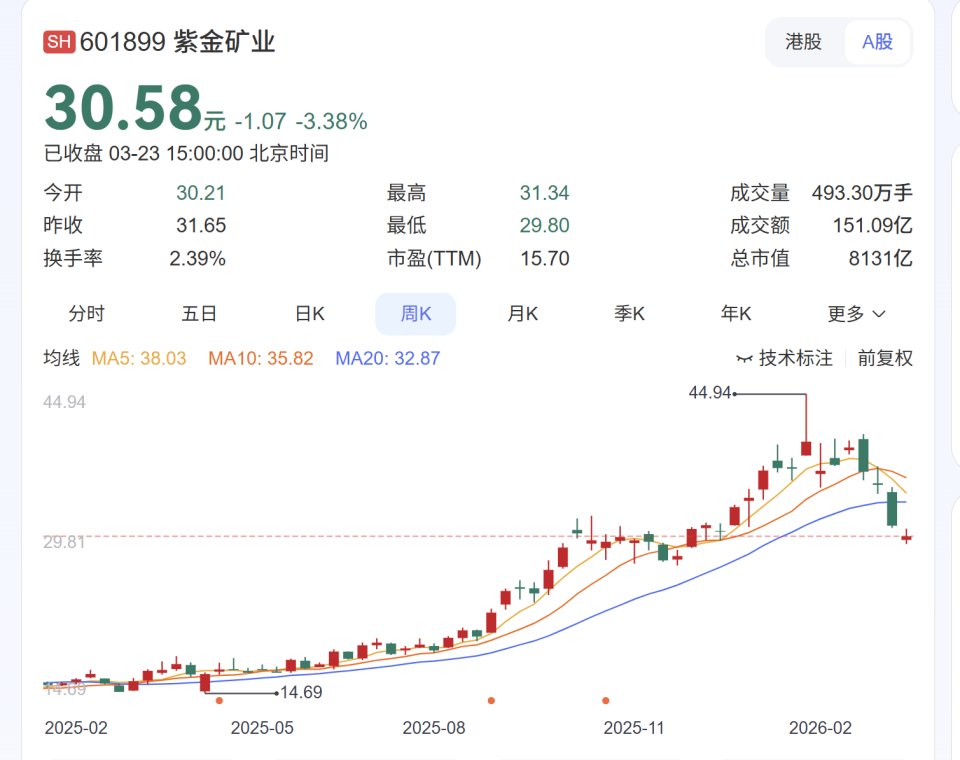Switch to 月K chart tab
The height and width of the screenshot is (760, 960).
[522, 314]
